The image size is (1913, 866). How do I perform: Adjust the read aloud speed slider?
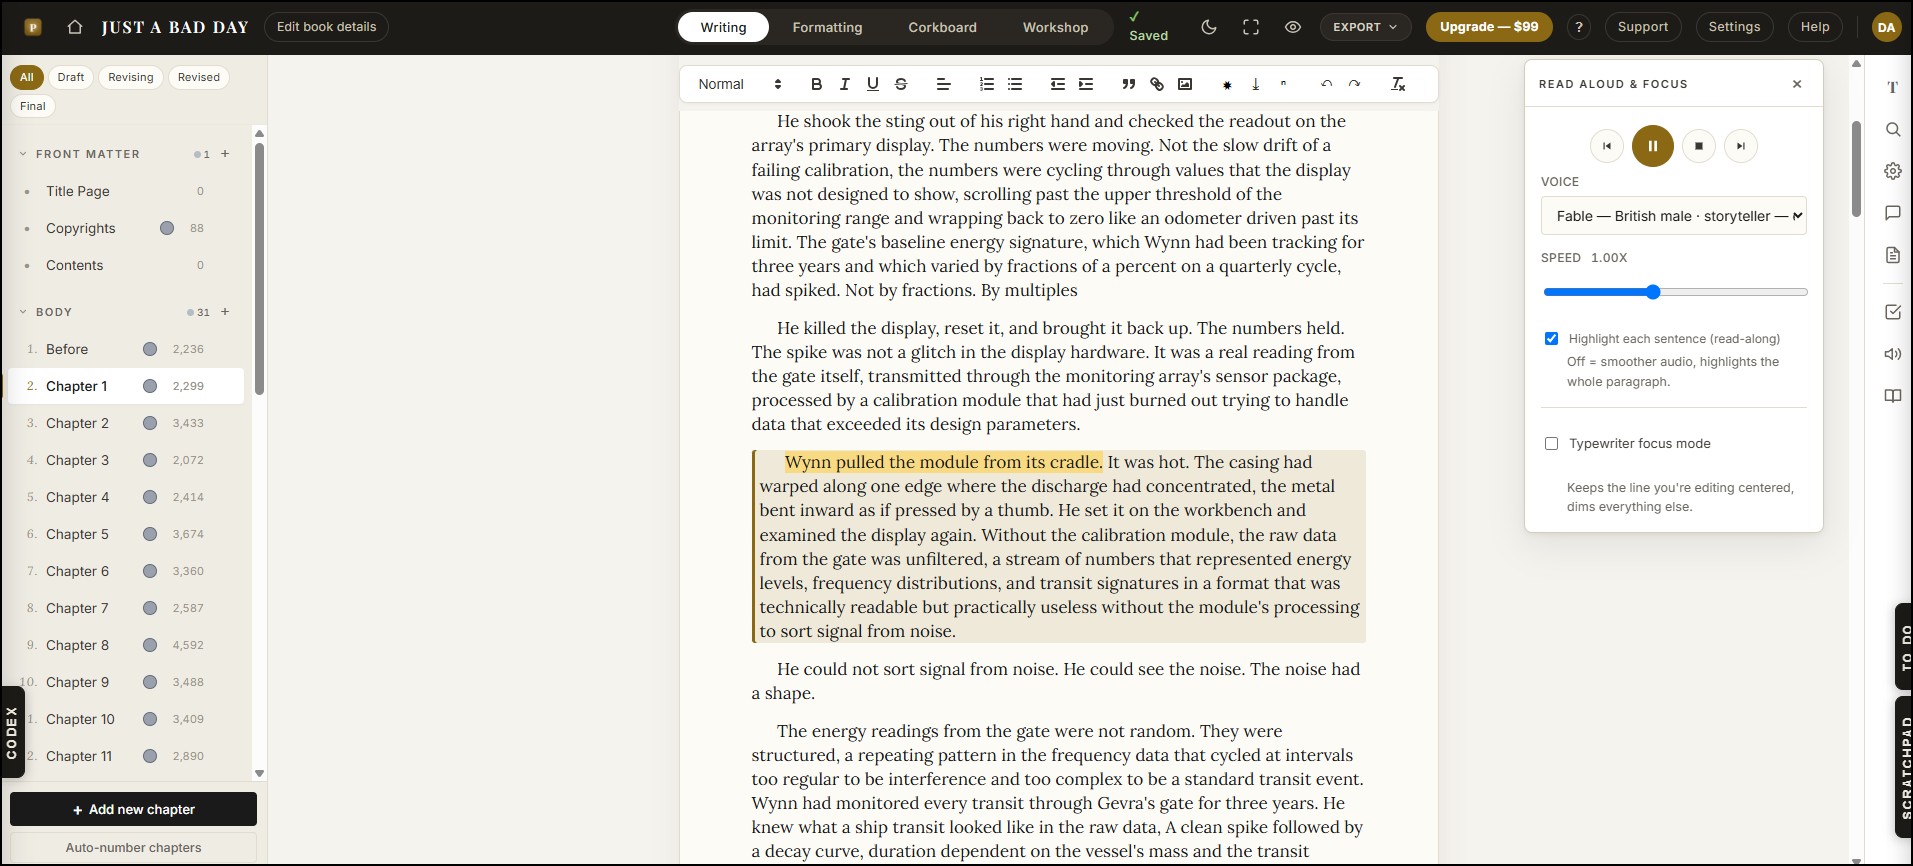click(1675, 292)
